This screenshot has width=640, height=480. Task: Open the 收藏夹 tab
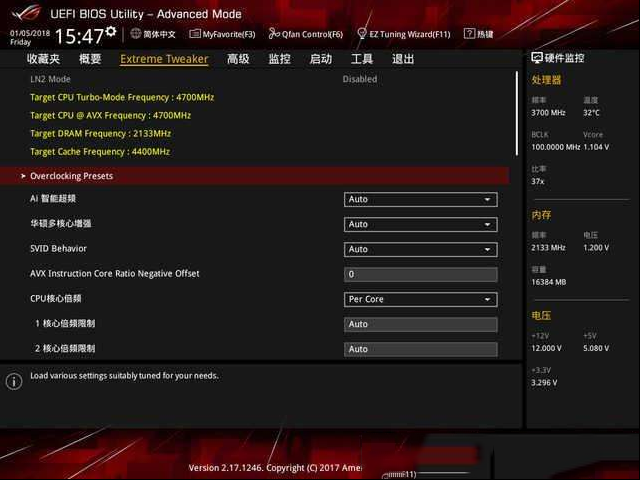[x=43, y=59]
